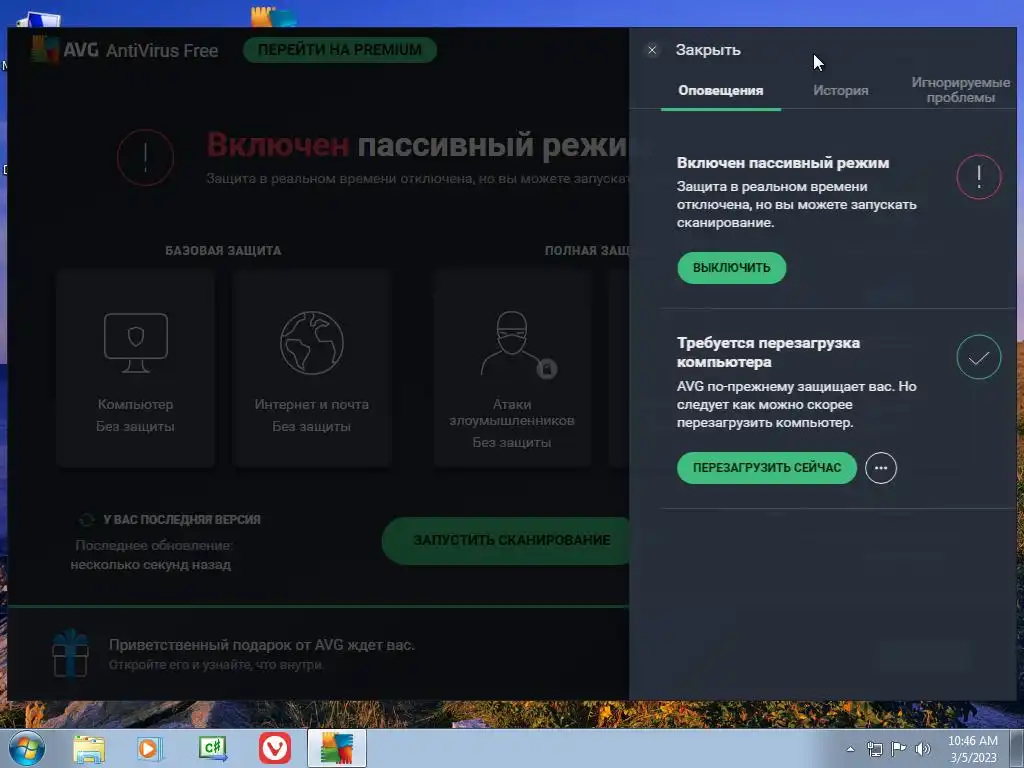Click the large exclamation status icon in main window
The height and width of the screenshot is (768, 1024).
[x=145, y=157]
